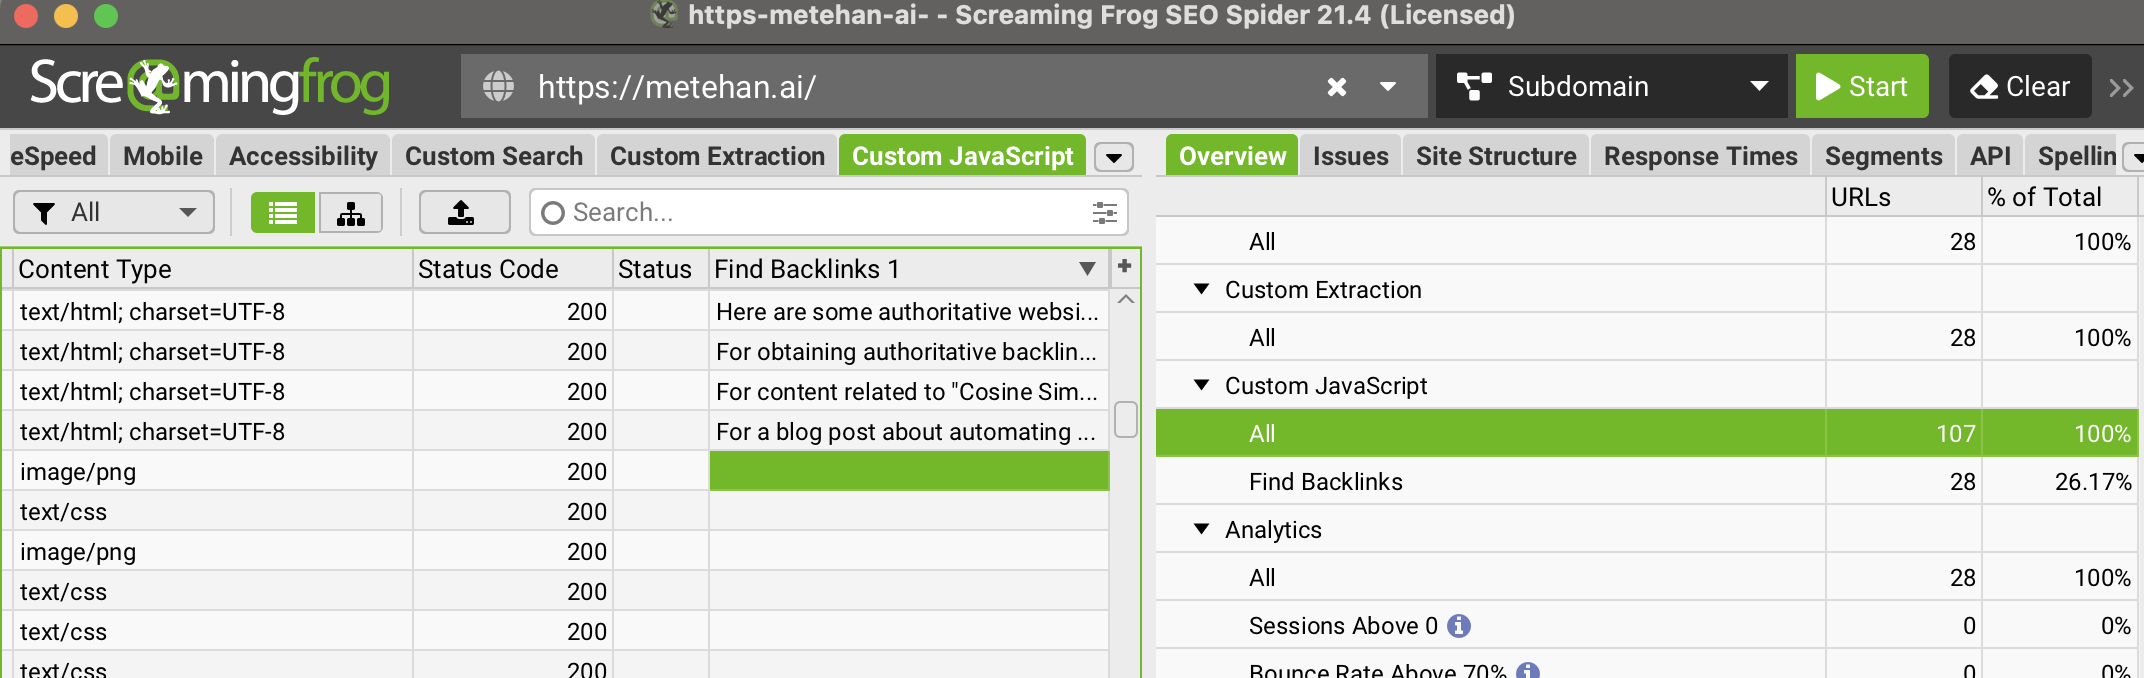
Task: Open the URL history dropdown arrow
Action: 1388,87
